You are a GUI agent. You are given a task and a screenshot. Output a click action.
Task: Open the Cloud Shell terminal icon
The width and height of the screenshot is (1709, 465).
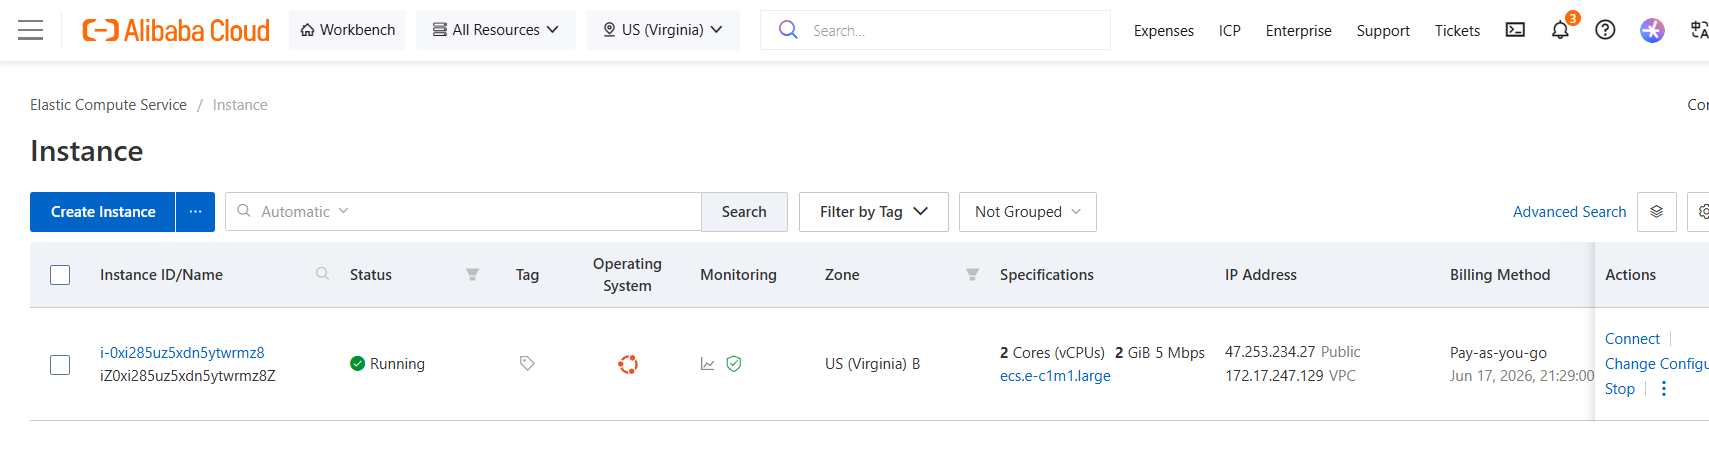coord(1515,30)
